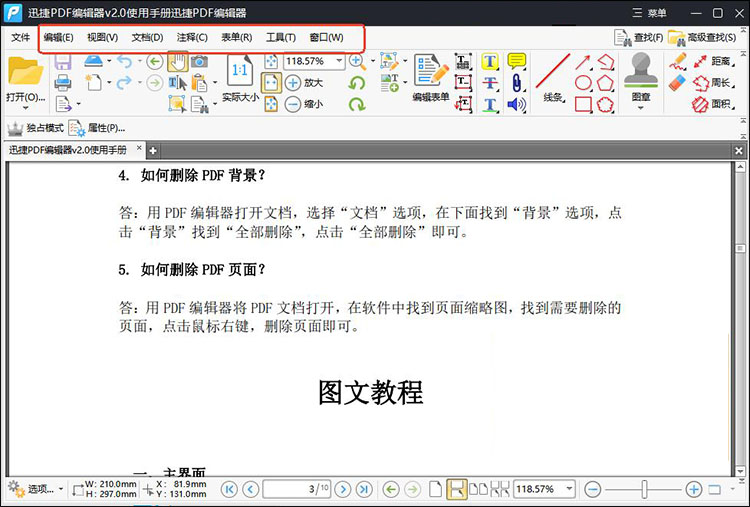This screenshot has height=507, width=750.
Task: Click the 缩小 zoom out button
Action: click(x=304, y=104)
